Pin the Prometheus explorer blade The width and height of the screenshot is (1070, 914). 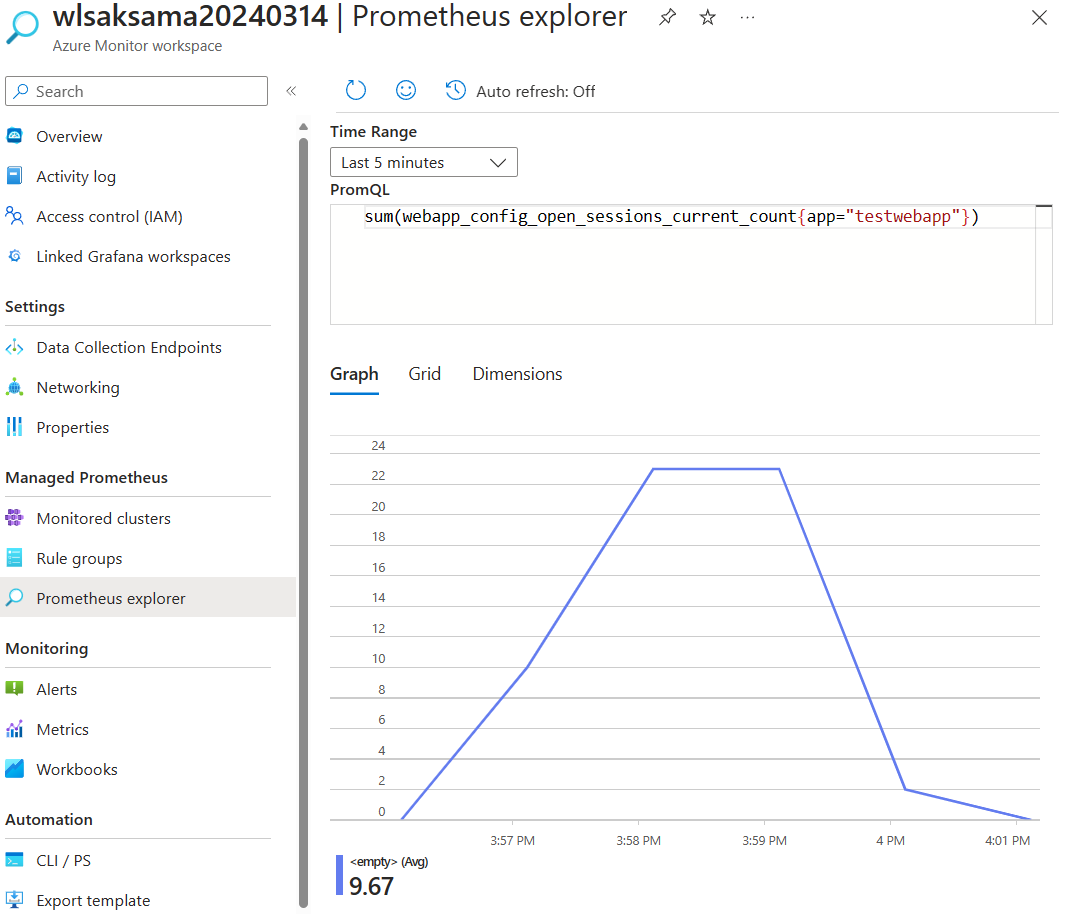coord(667,17)
